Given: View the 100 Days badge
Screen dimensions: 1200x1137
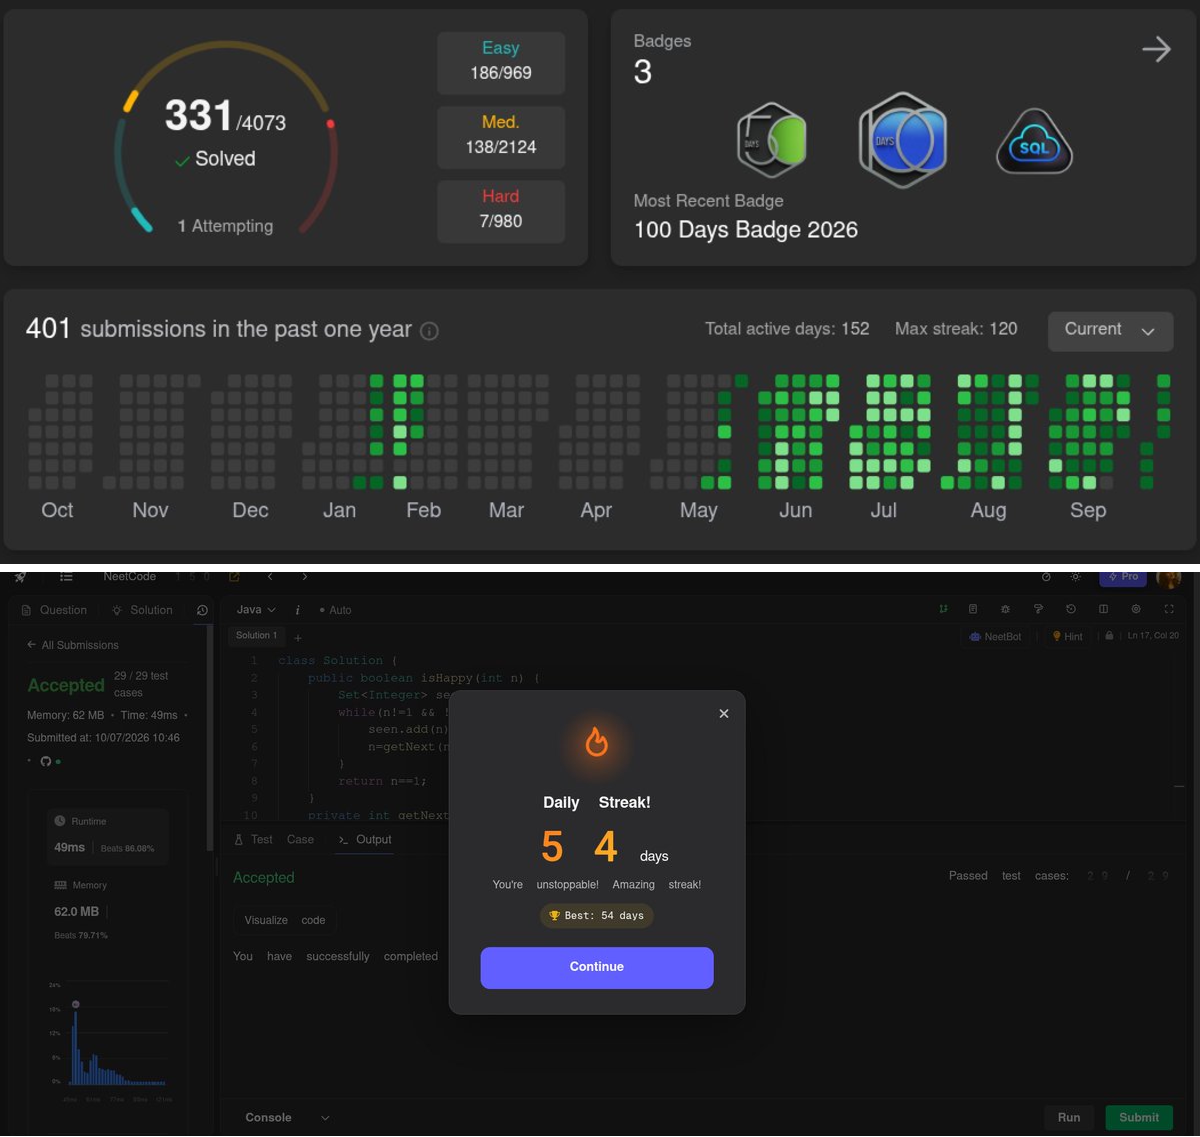Looking at the screenshot, I should coord(902,140).
